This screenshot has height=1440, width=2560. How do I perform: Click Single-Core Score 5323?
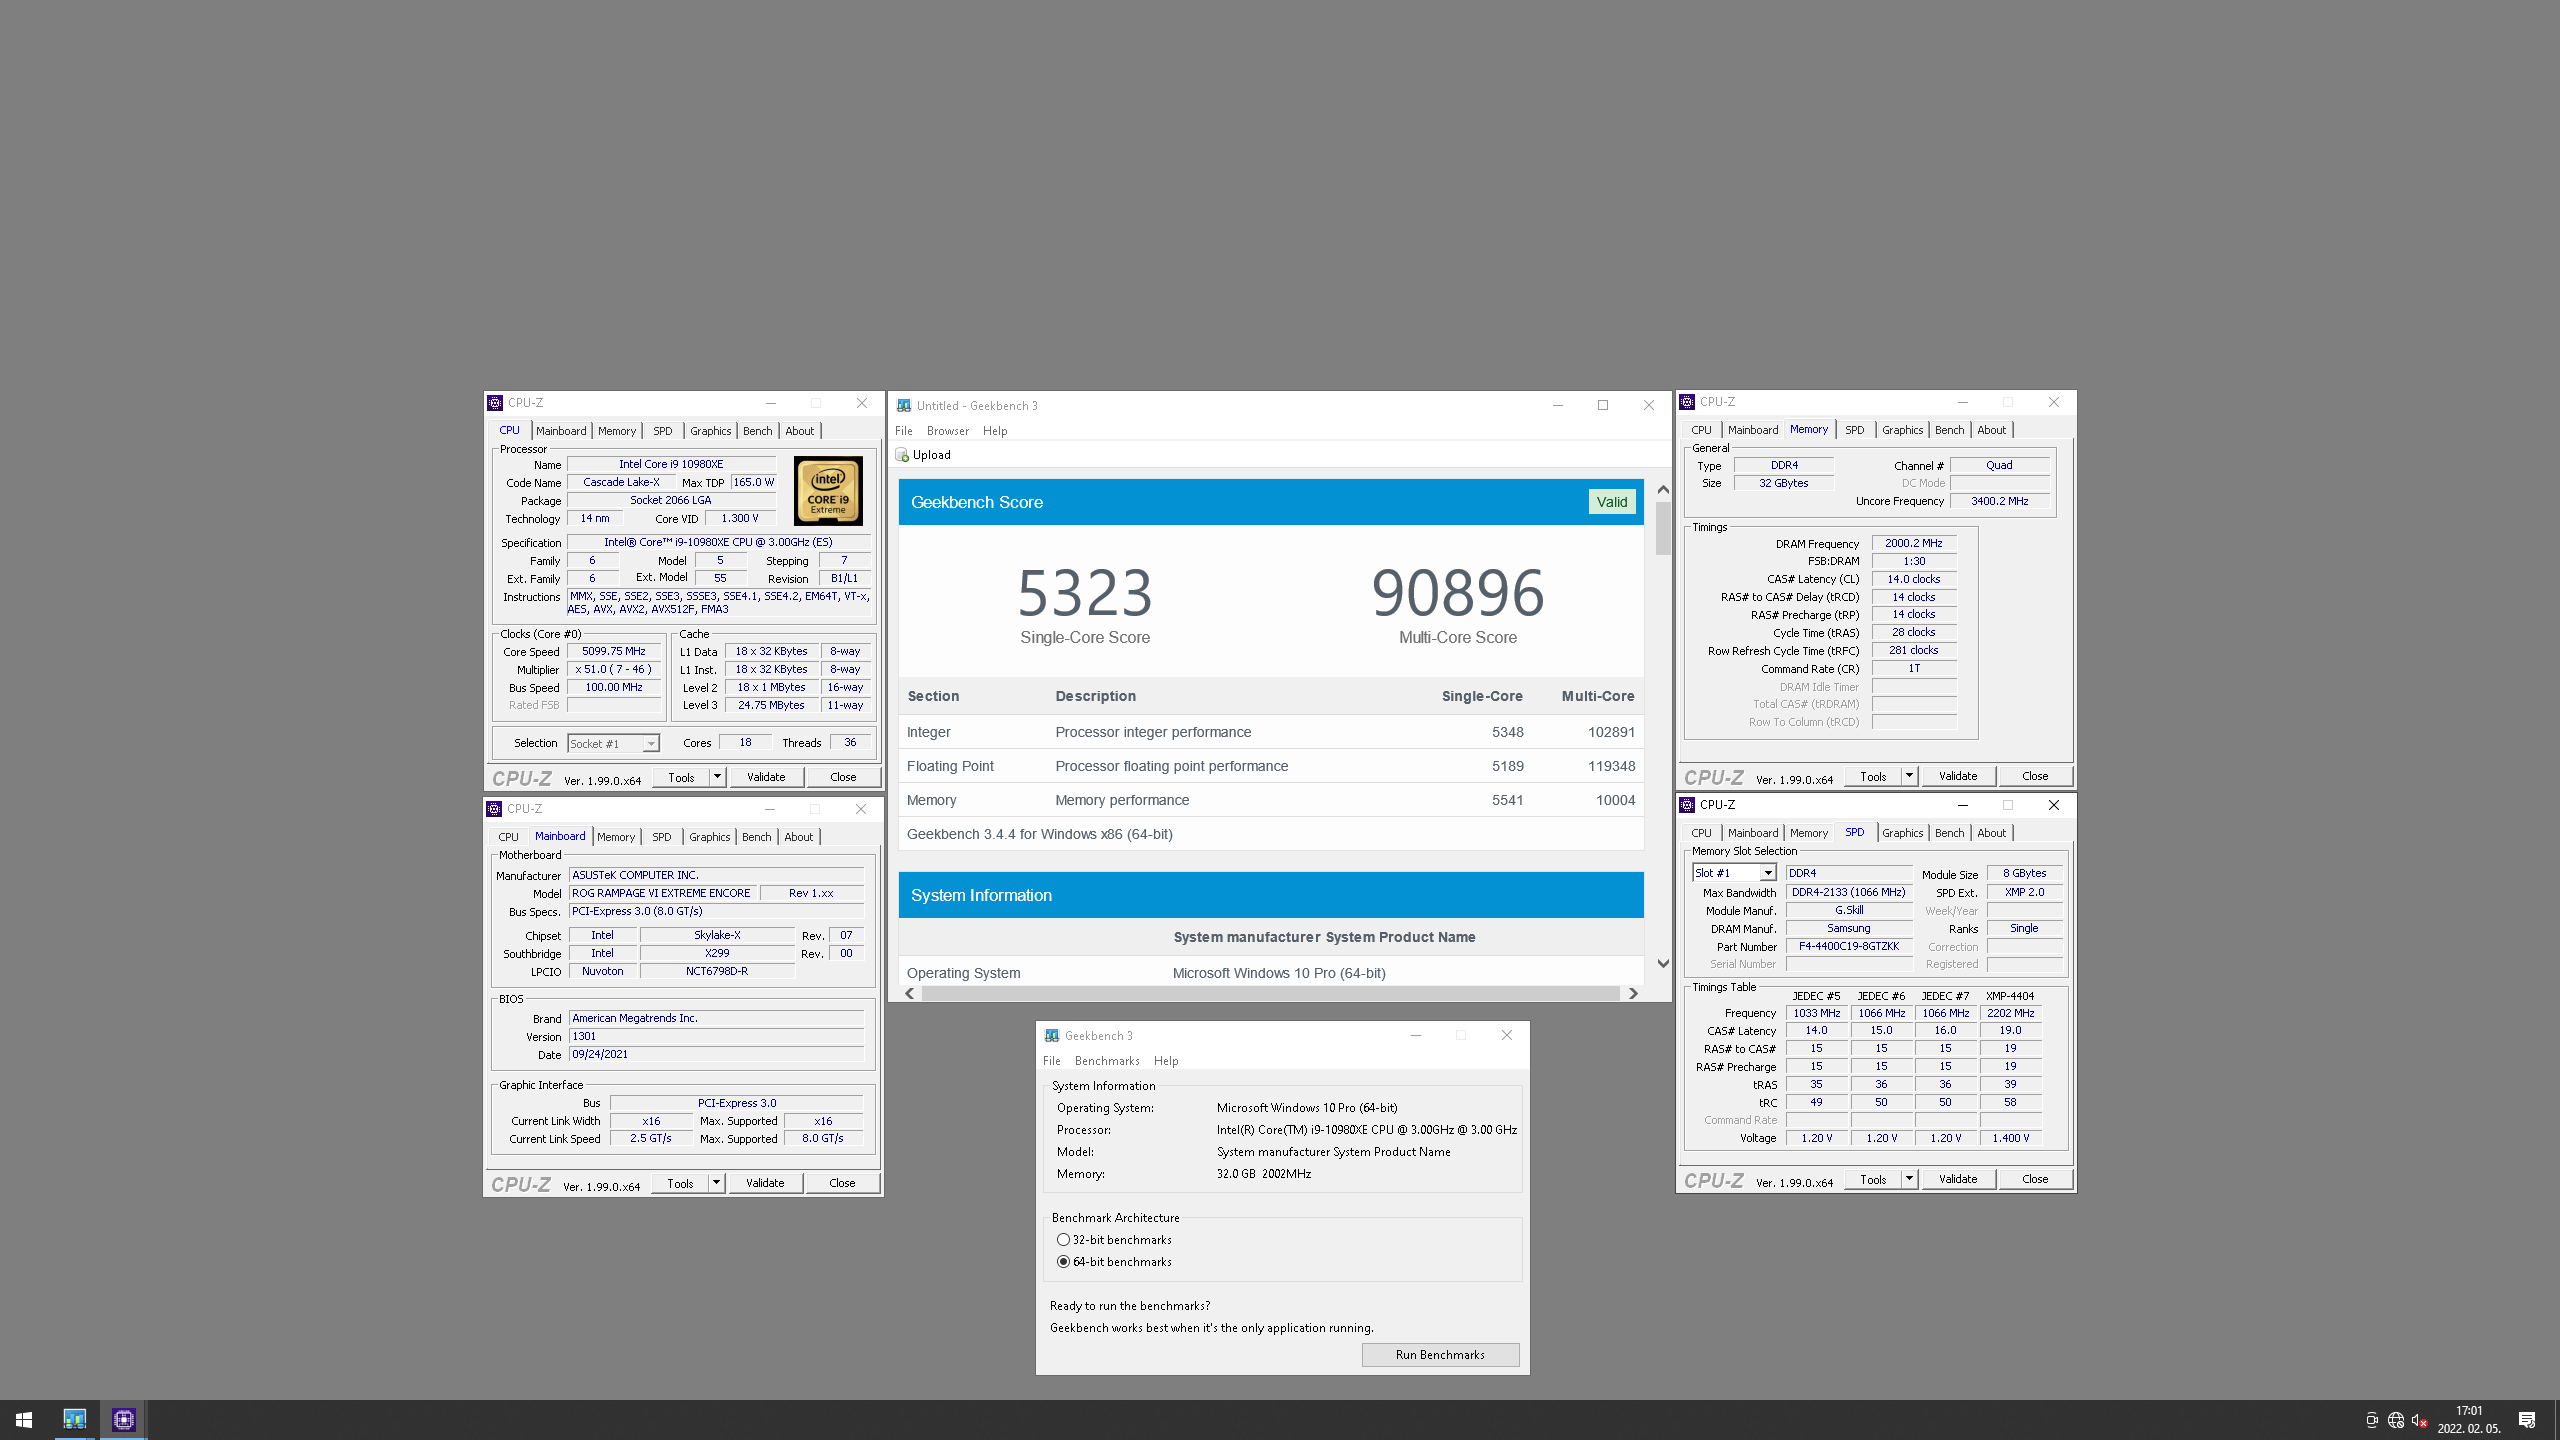click(1085, 593)
